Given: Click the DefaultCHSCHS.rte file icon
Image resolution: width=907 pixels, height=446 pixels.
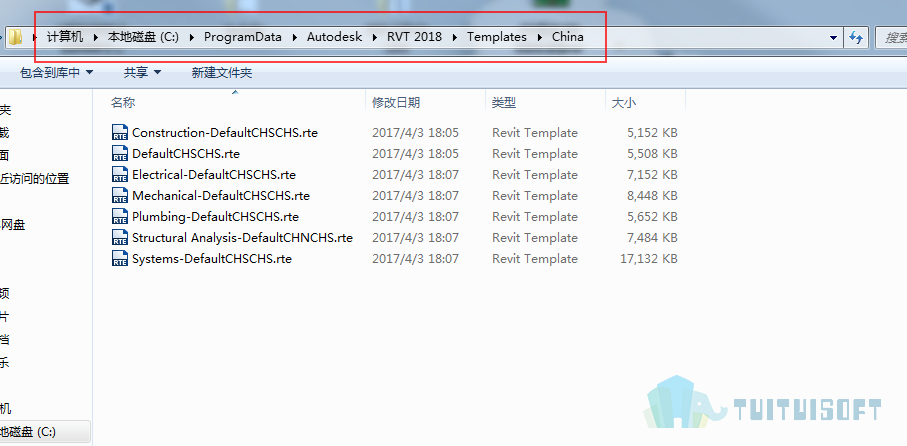Looking at the screenshot, I should pos(120,153).
